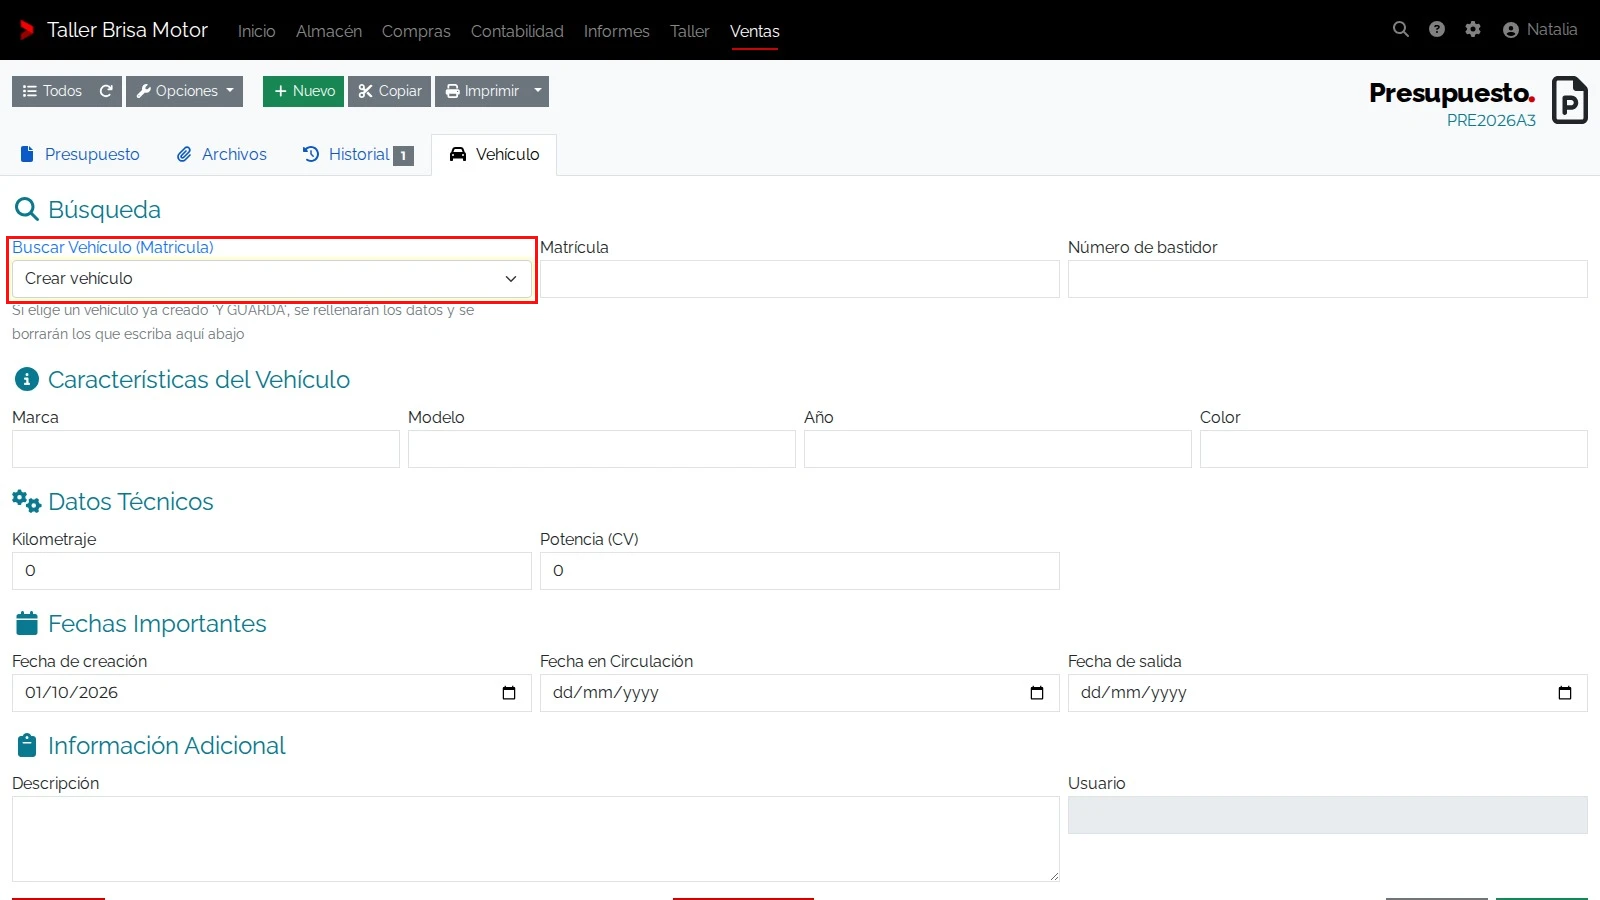Open the Taller menu
Image resolution: width=1600 pixels, height=900 pixels.
(x=690, y=31)
